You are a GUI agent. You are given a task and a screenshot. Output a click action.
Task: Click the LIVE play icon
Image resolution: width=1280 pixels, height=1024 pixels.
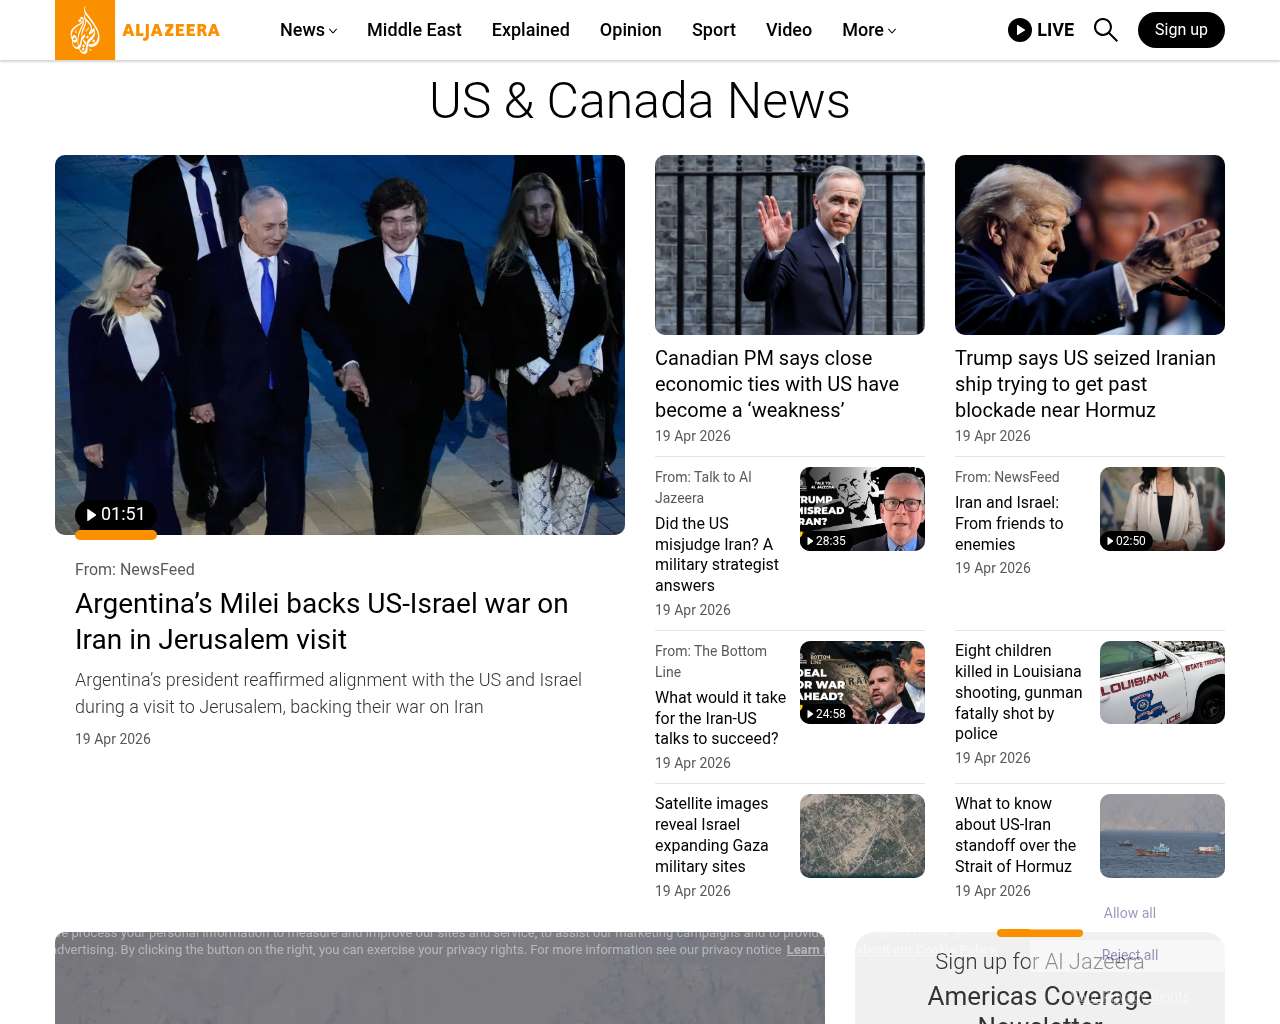click(1020, 30)
